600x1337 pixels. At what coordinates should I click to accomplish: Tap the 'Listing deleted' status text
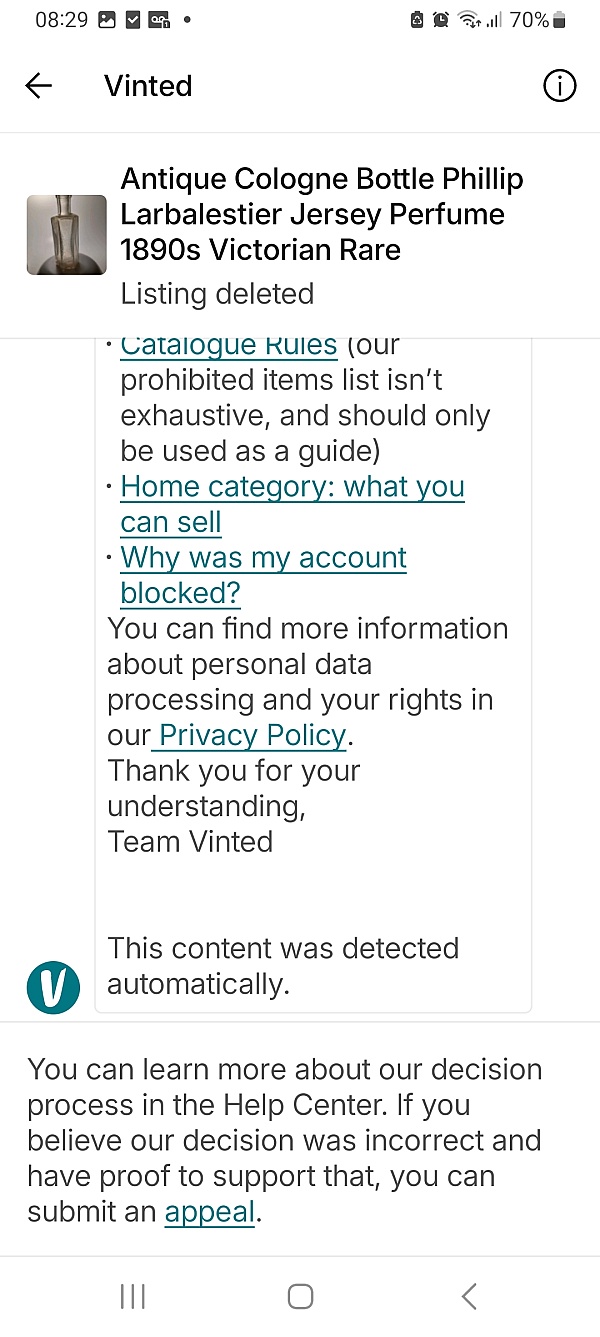click(217, 294)
